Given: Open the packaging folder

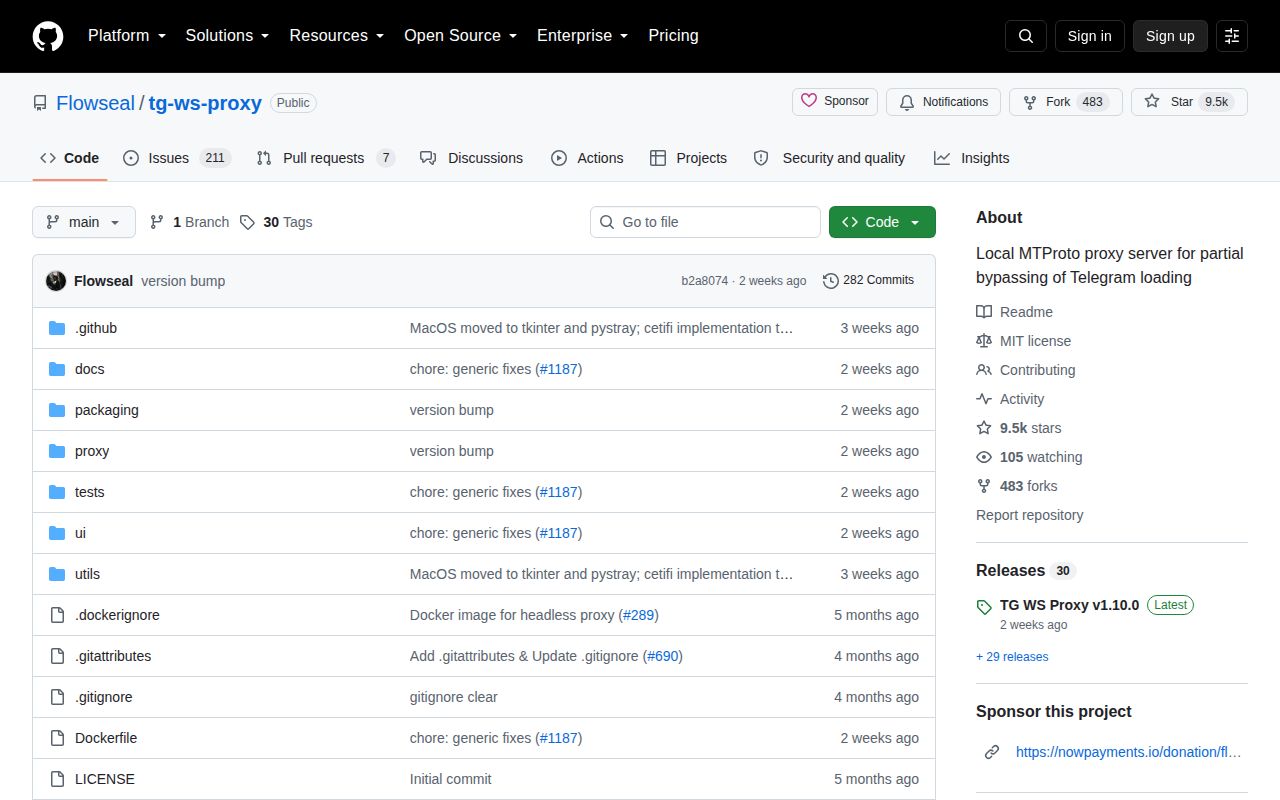Looking at the screenshot, I should [107, 410].
